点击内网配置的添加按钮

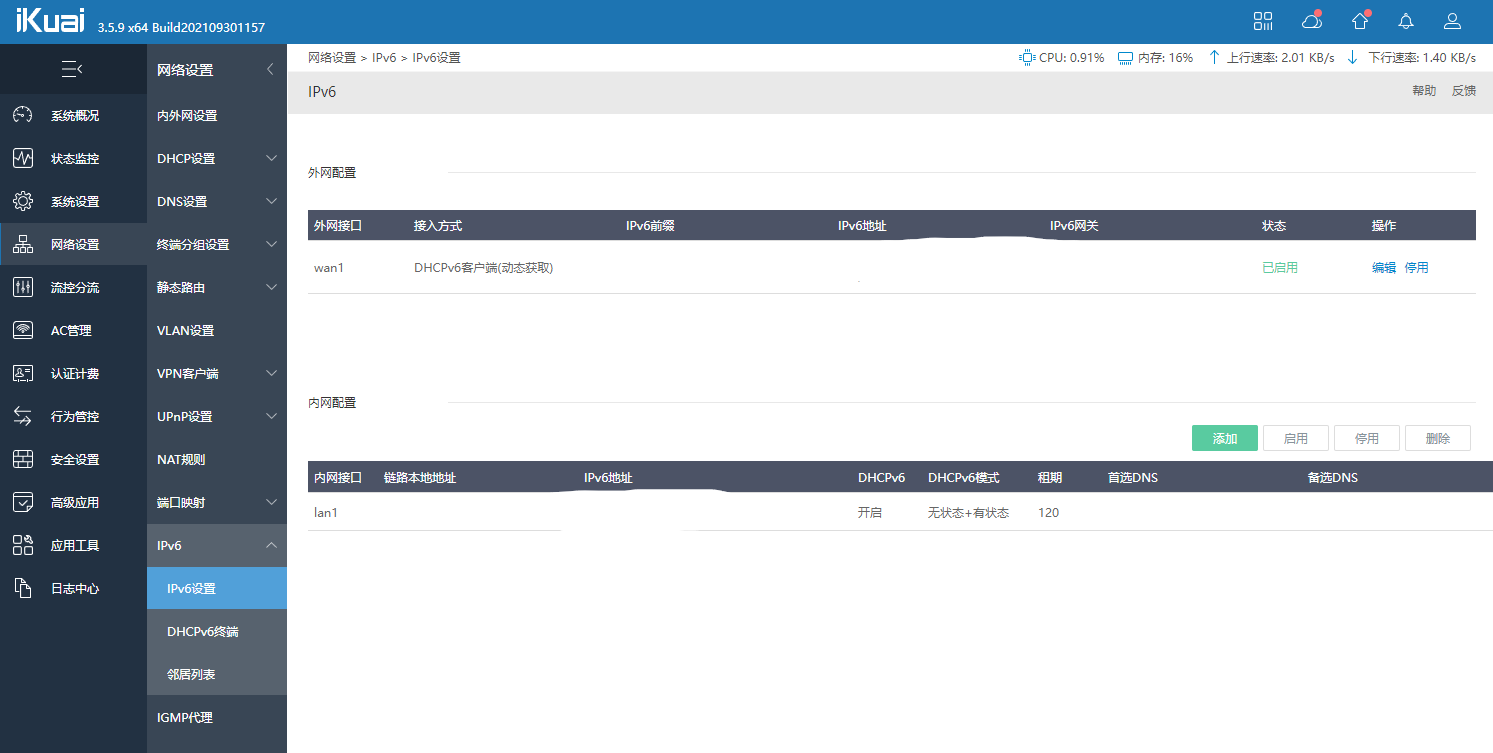coord(1224,437)
